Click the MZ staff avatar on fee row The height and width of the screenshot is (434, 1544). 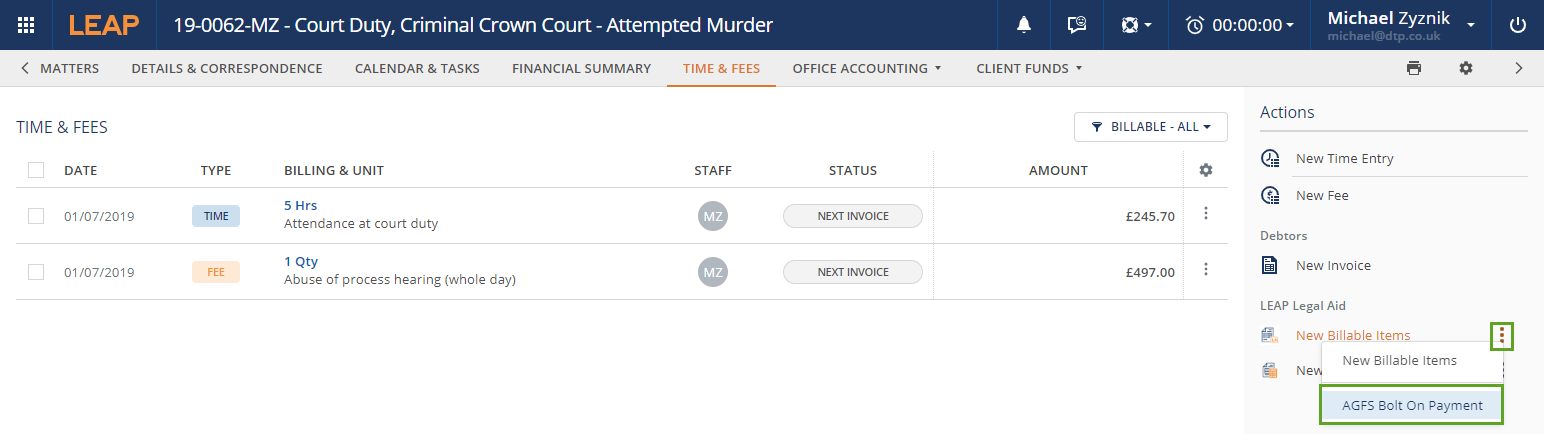713,272
